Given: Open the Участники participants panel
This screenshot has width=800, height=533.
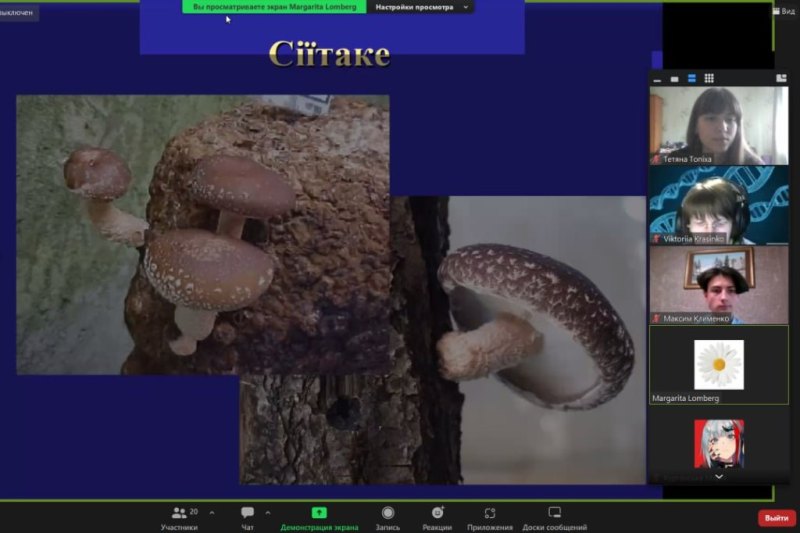Looking at the screenshot, I should 179,517.
